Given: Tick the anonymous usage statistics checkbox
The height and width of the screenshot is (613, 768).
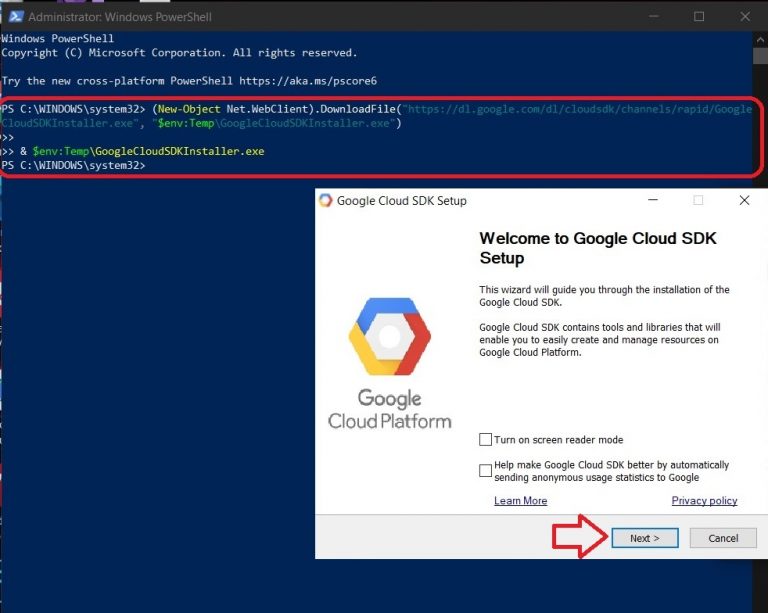Looking at the screenshot, I should [x=485, y=471].
